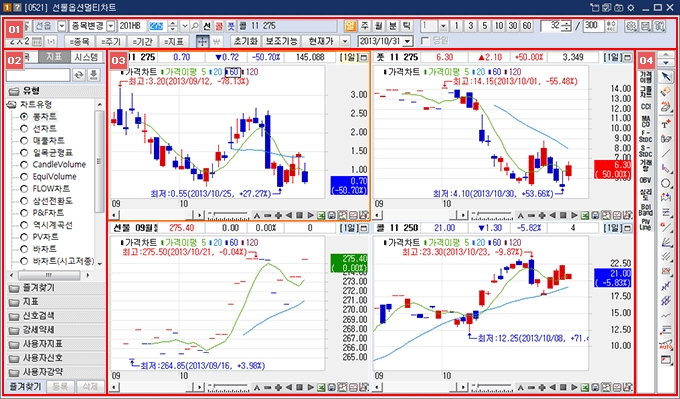Click the 초기화 button
This screenshot has width=680, height=399.
pyautogui.click(x=246, y=41)
